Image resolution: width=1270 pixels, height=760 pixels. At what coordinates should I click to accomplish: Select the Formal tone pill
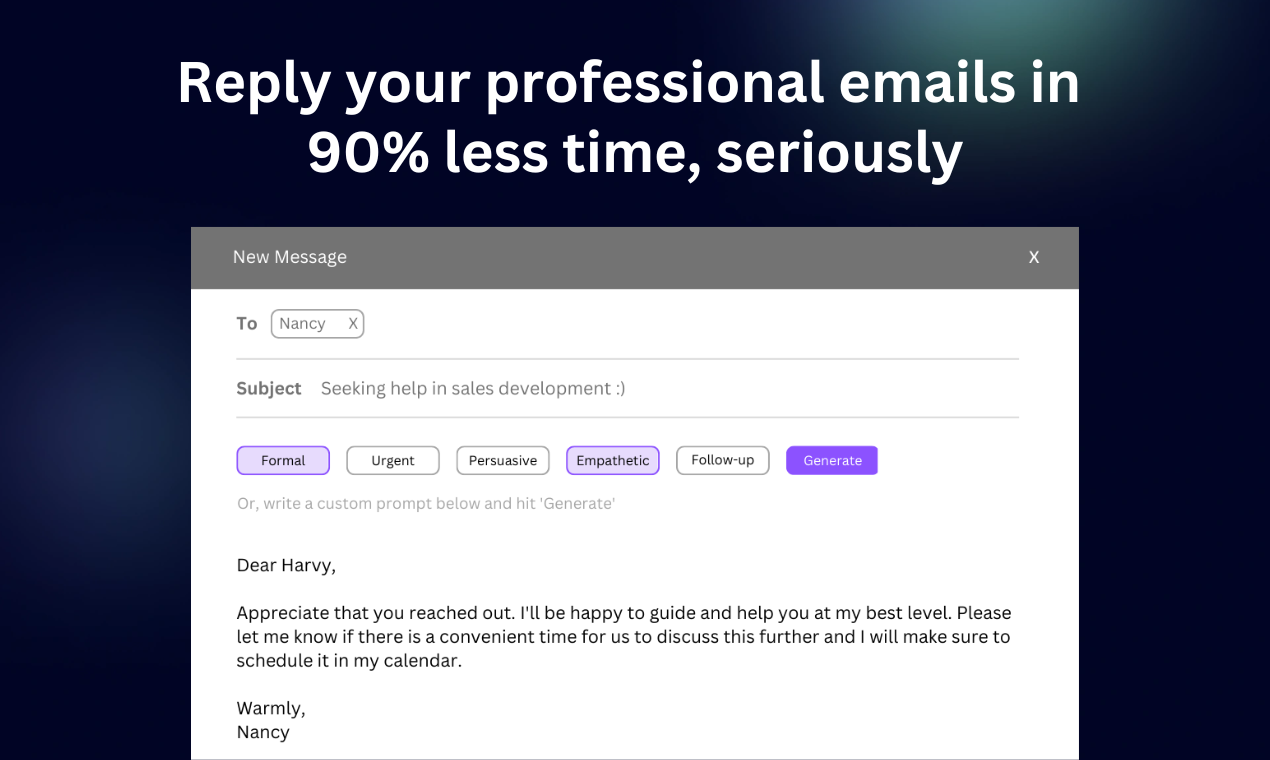pyautogui.click(x=283, y=460)
